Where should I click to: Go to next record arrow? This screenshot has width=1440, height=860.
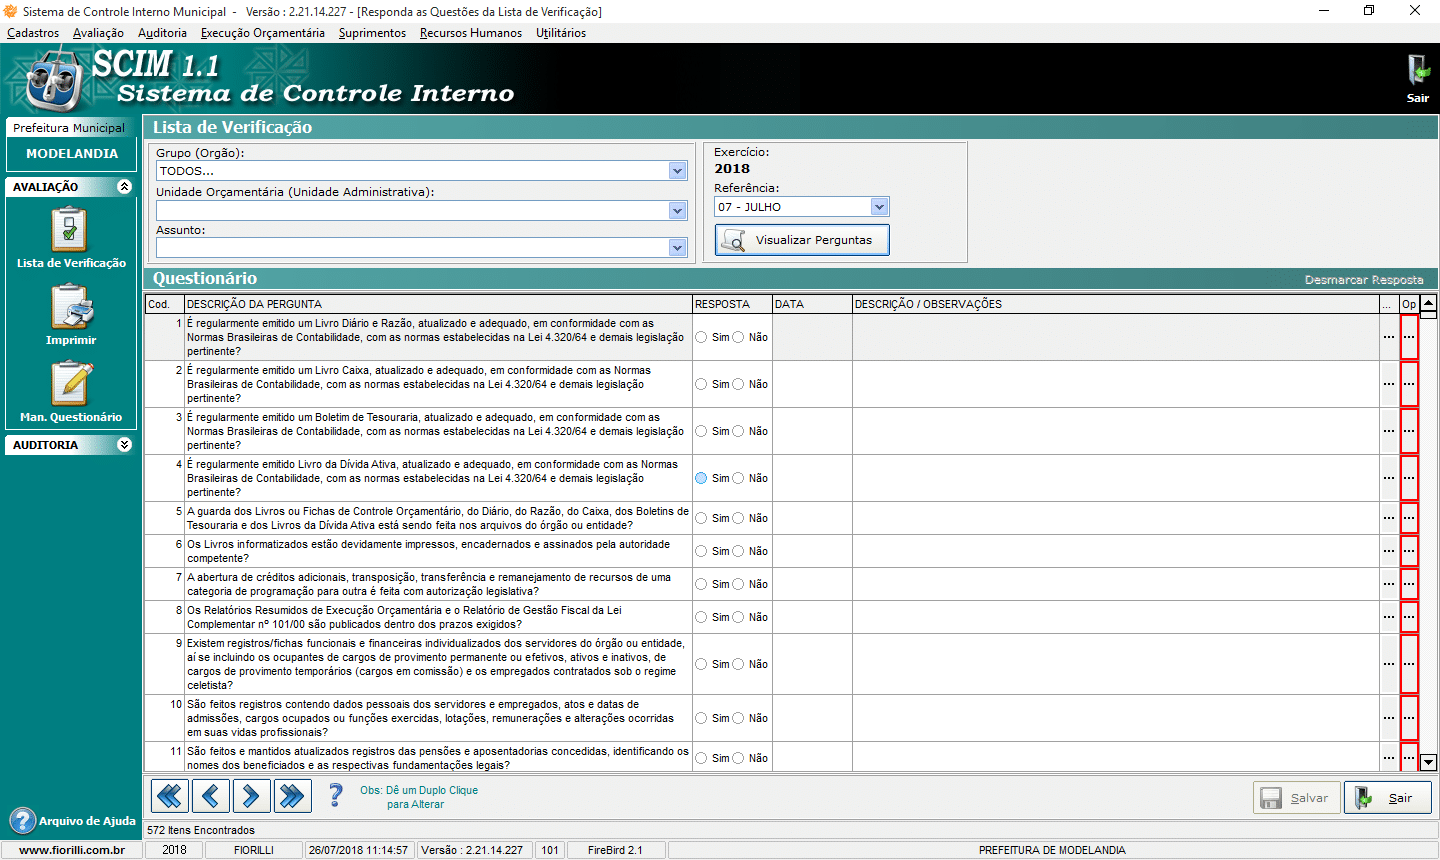point(252,796)
